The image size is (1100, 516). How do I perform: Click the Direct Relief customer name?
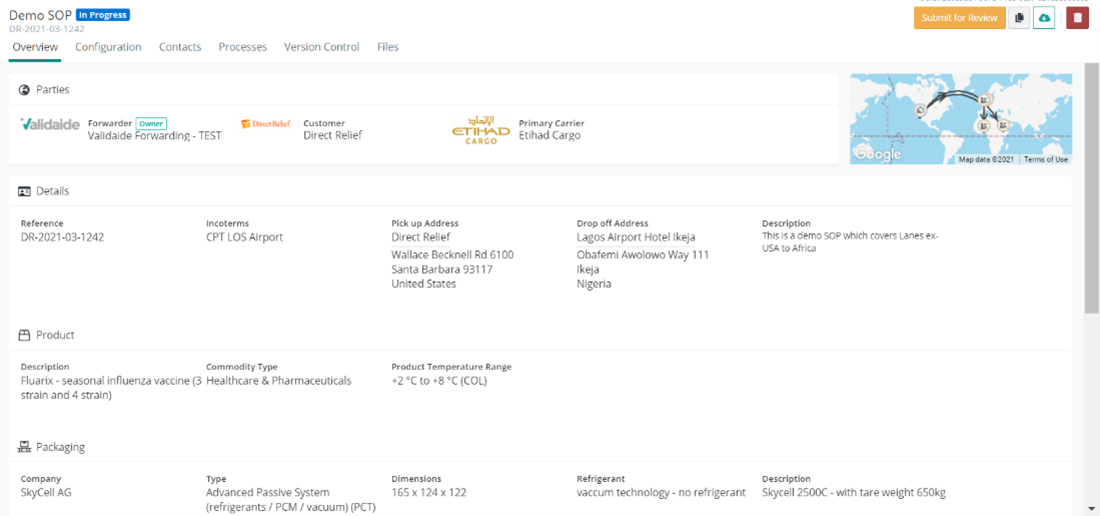[x=333, y=135]
